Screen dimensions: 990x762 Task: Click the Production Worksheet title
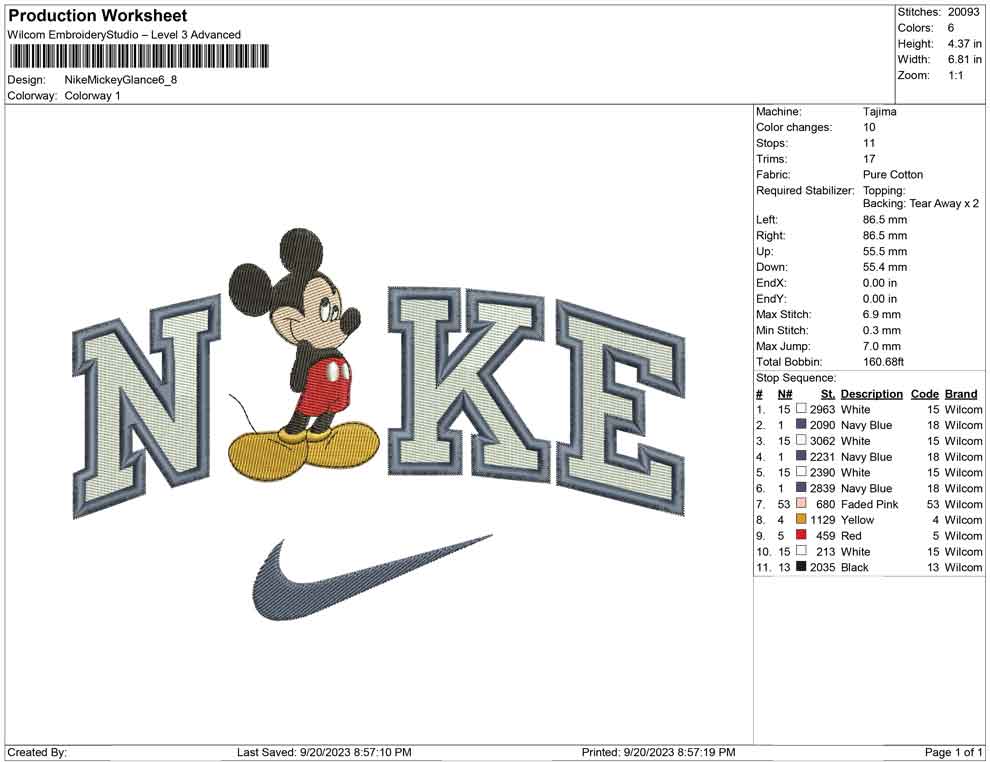coord(98,16)
